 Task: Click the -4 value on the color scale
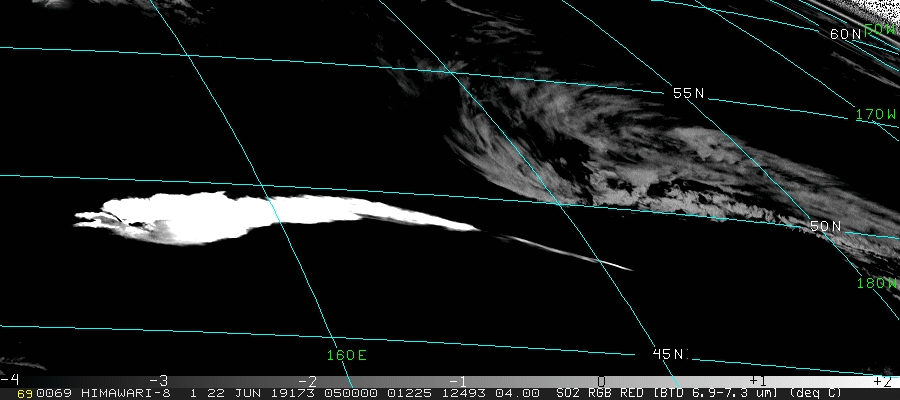10,380
